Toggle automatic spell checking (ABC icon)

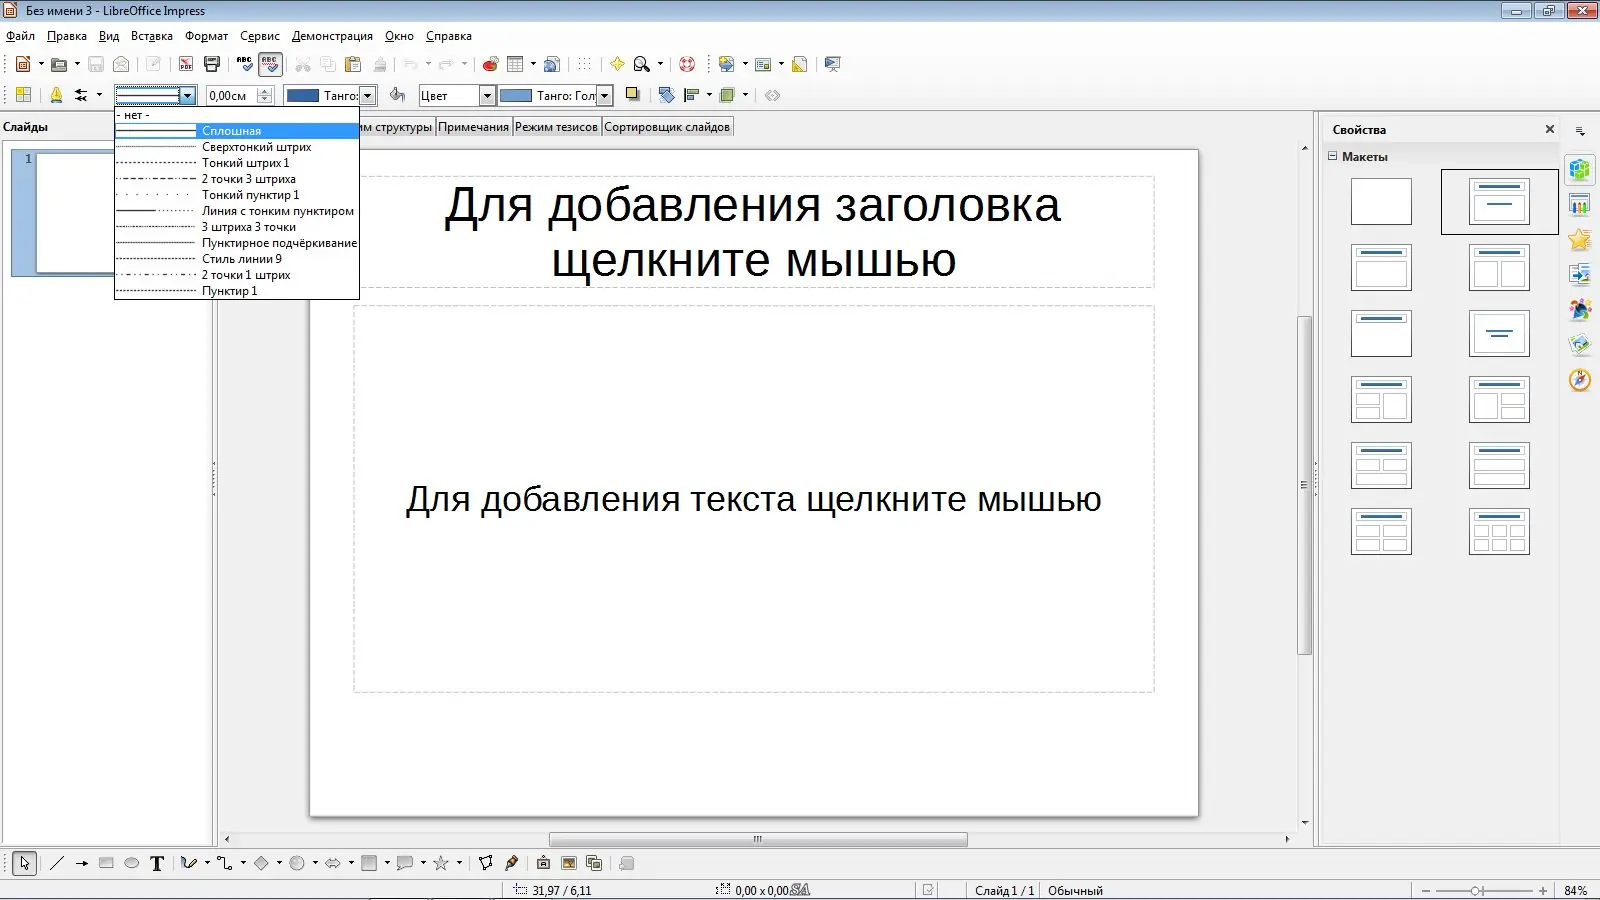pyautogui.click(x=269, y=64)
